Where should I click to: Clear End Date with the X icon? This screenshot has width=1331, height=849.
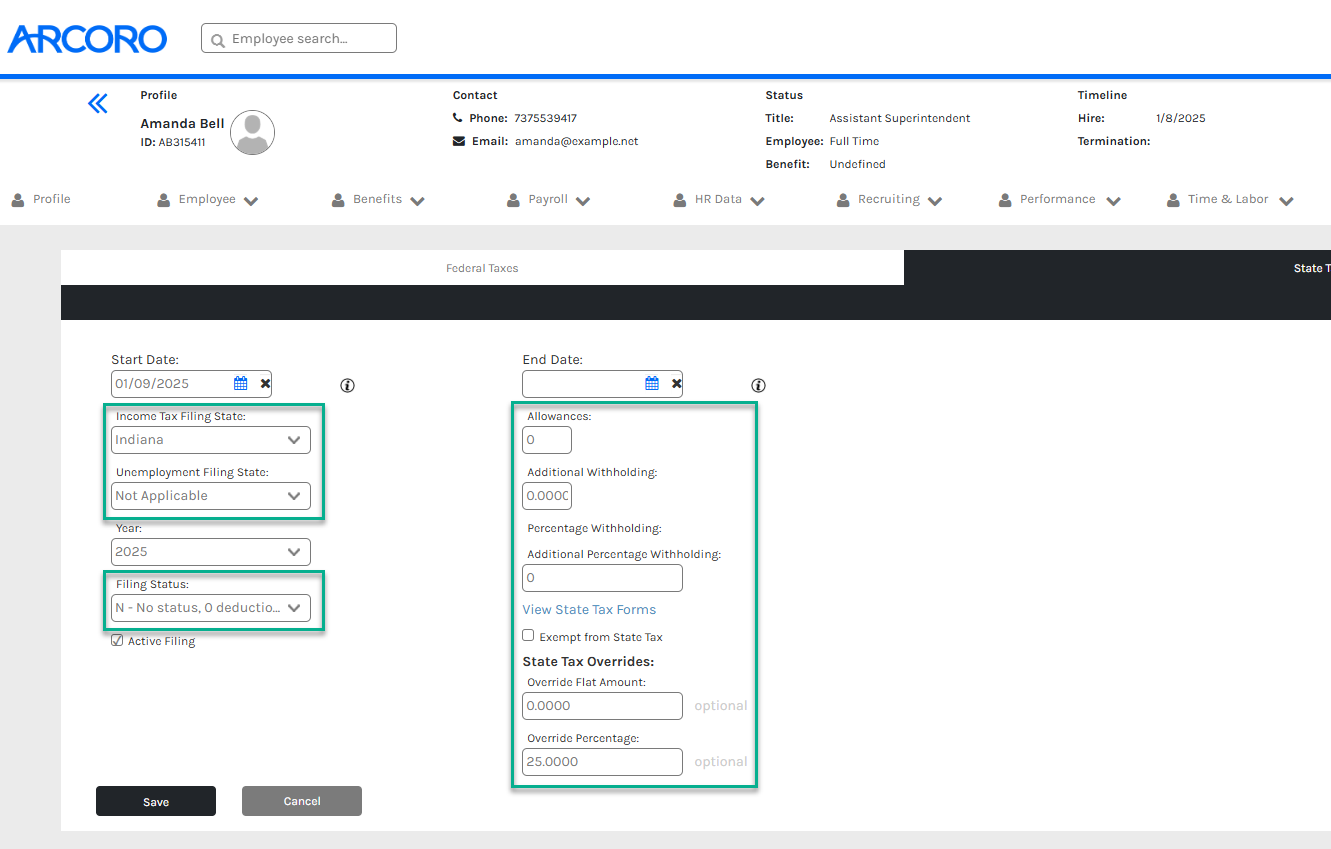point(676,383)
